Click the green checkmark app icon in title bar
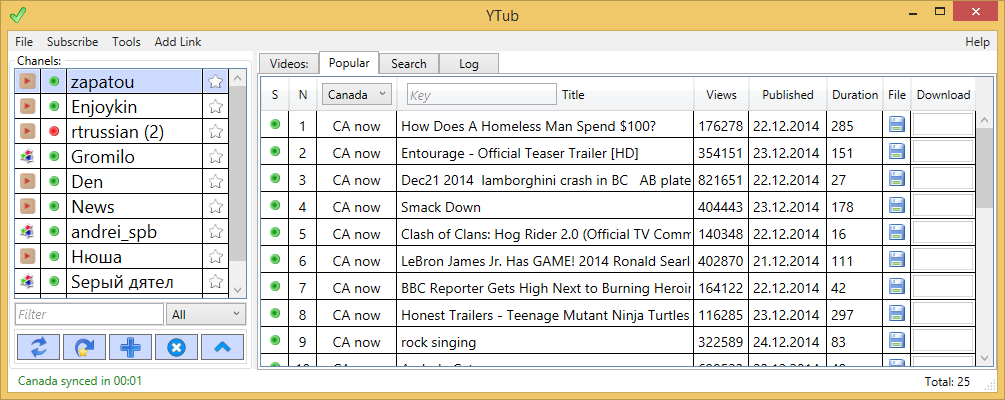 click(18, 15)
